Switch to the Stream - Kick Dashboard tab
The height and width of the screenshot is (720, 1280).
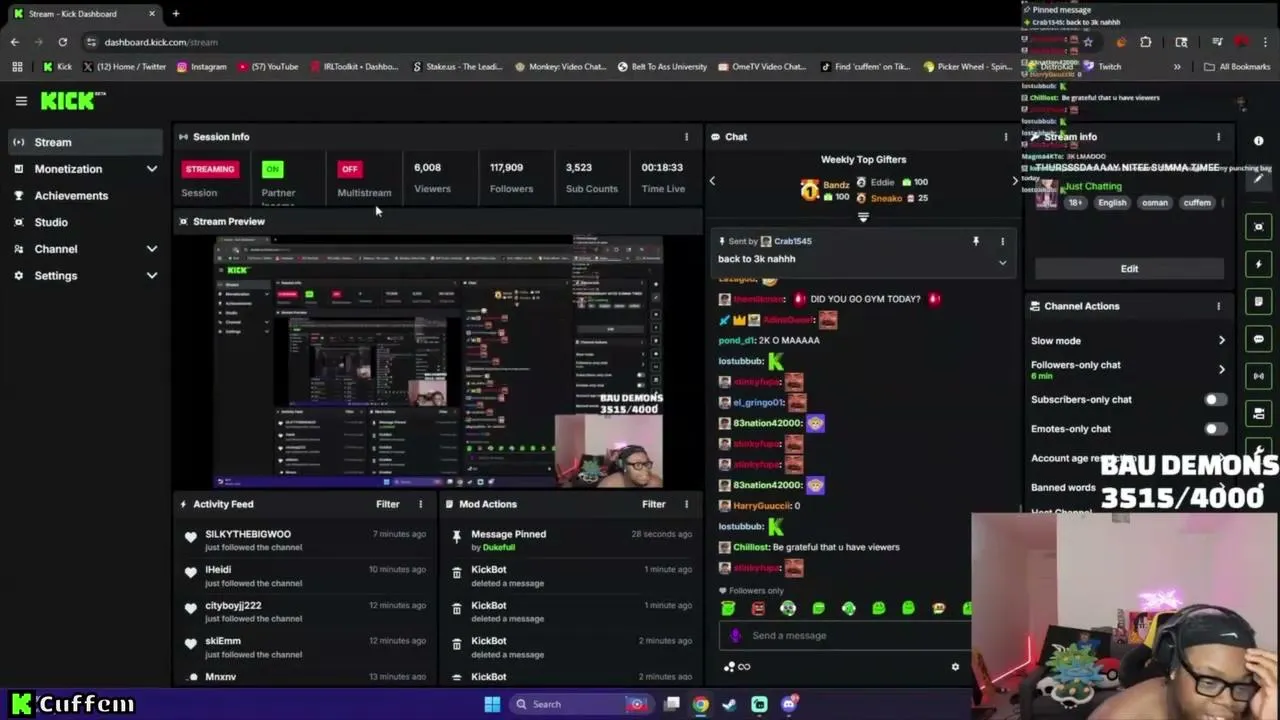click(84, 14)
